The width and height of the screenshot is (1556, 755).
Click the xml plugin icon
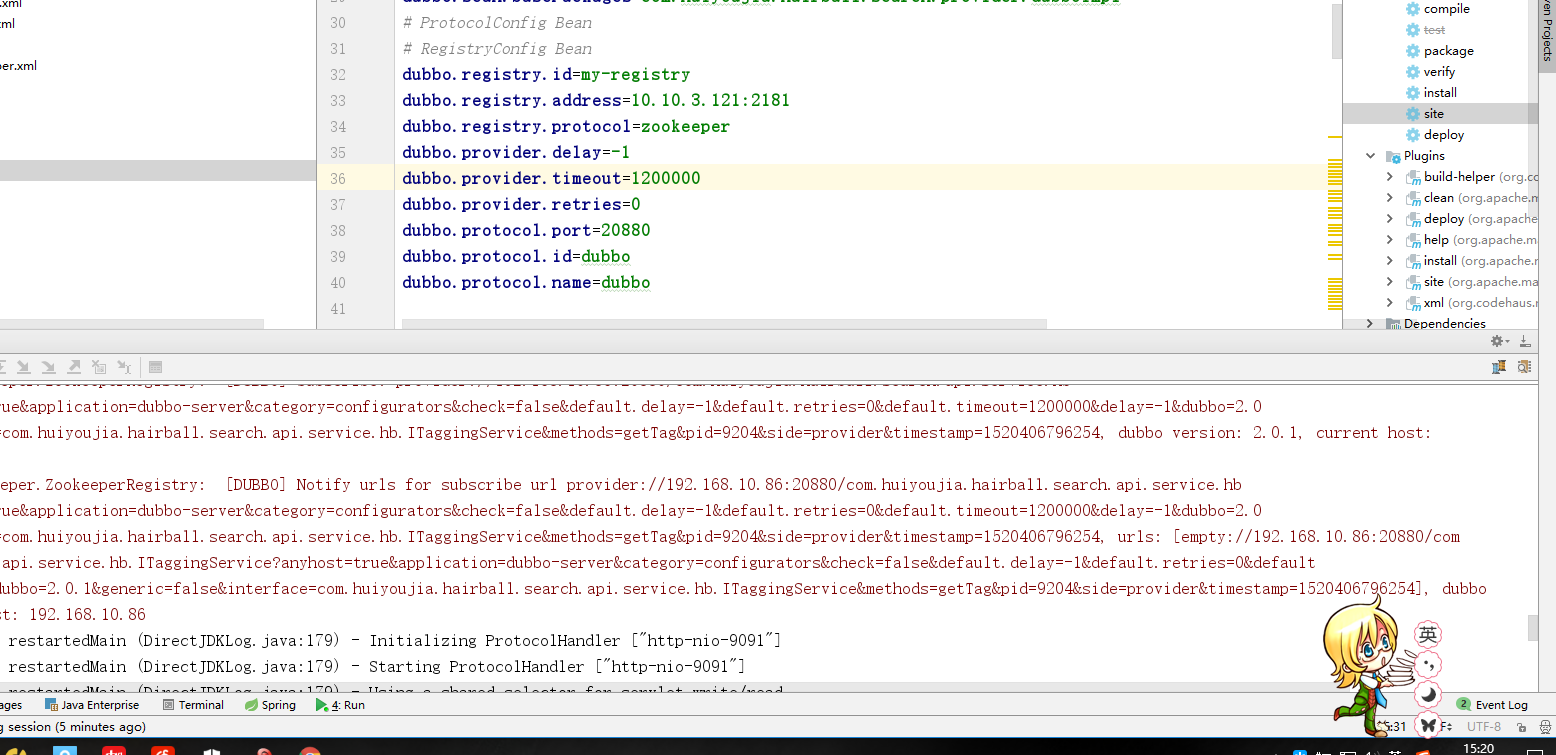click(x=1413, y=303)
